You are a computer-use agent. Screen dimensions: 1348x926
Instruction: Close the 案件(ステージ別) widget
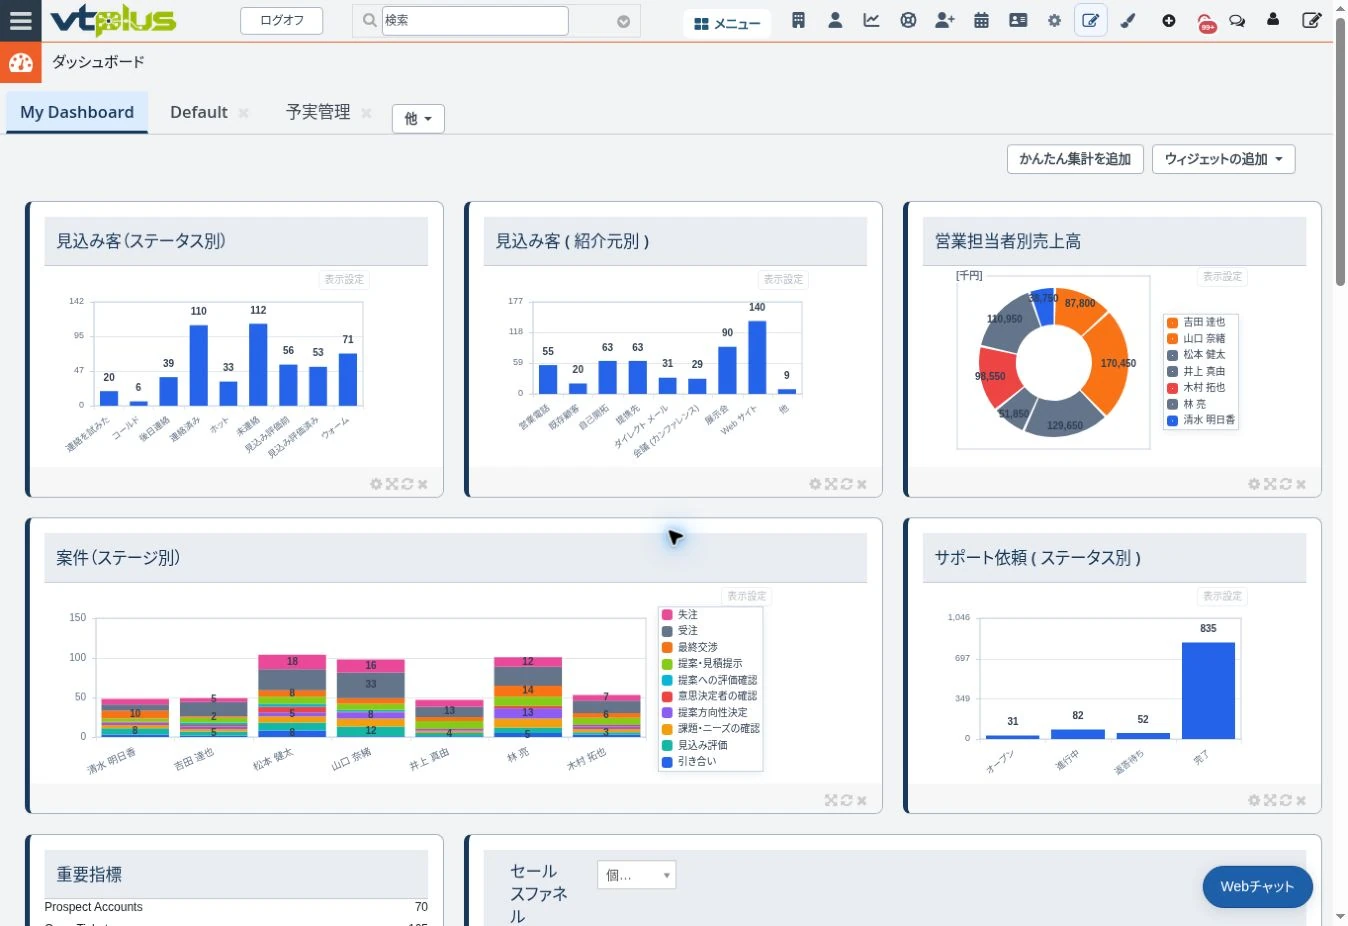pyautogui.click(x=862, y=801)
